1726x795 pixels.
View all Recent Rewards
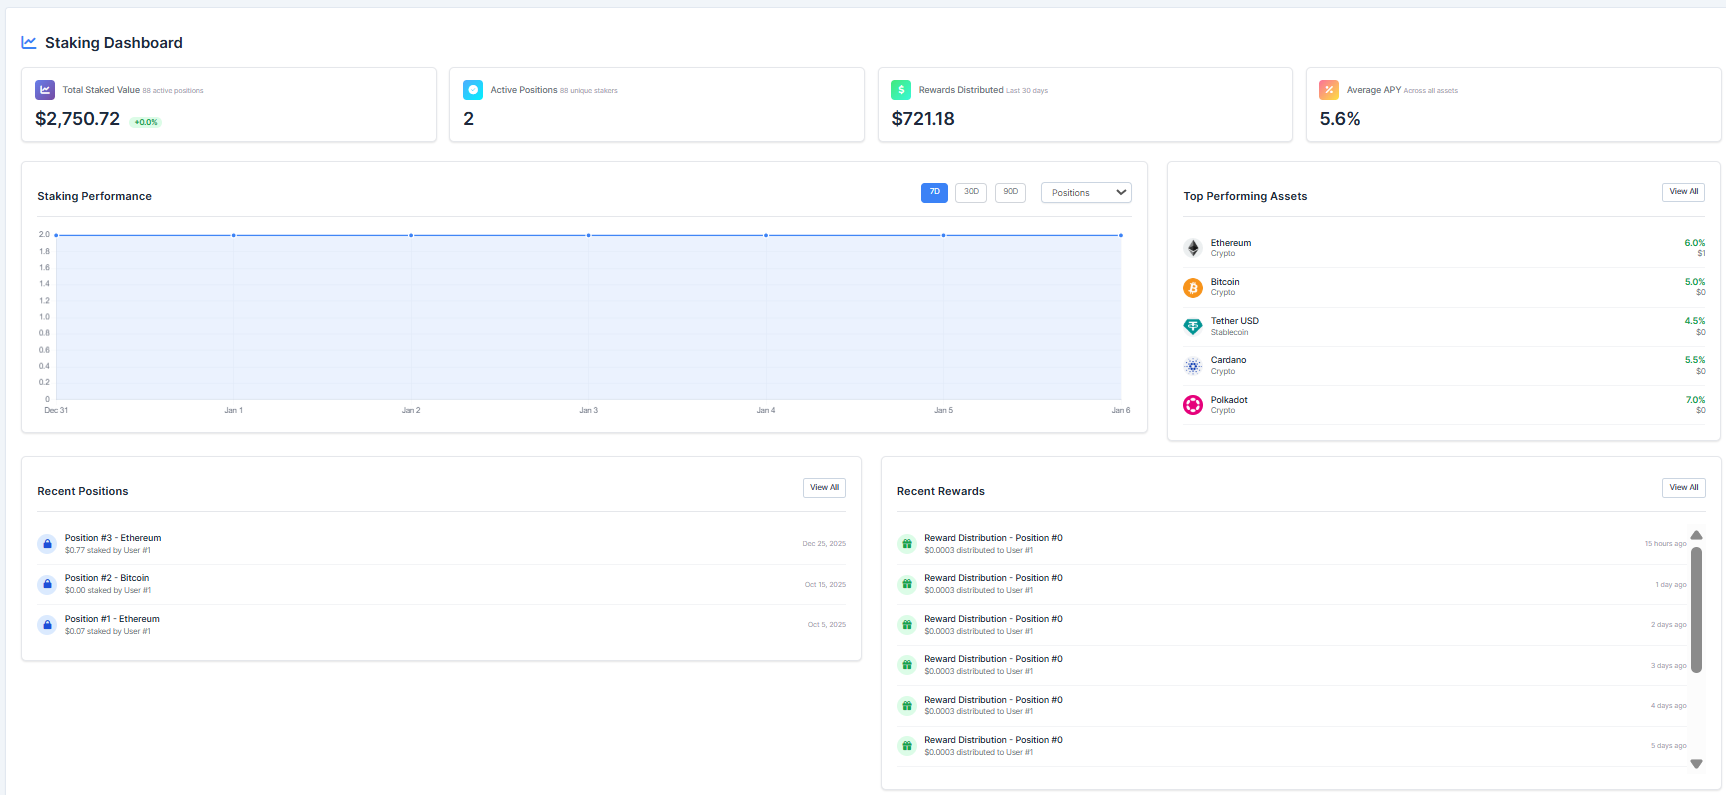pyautogui.click(x=1683, y=488)
